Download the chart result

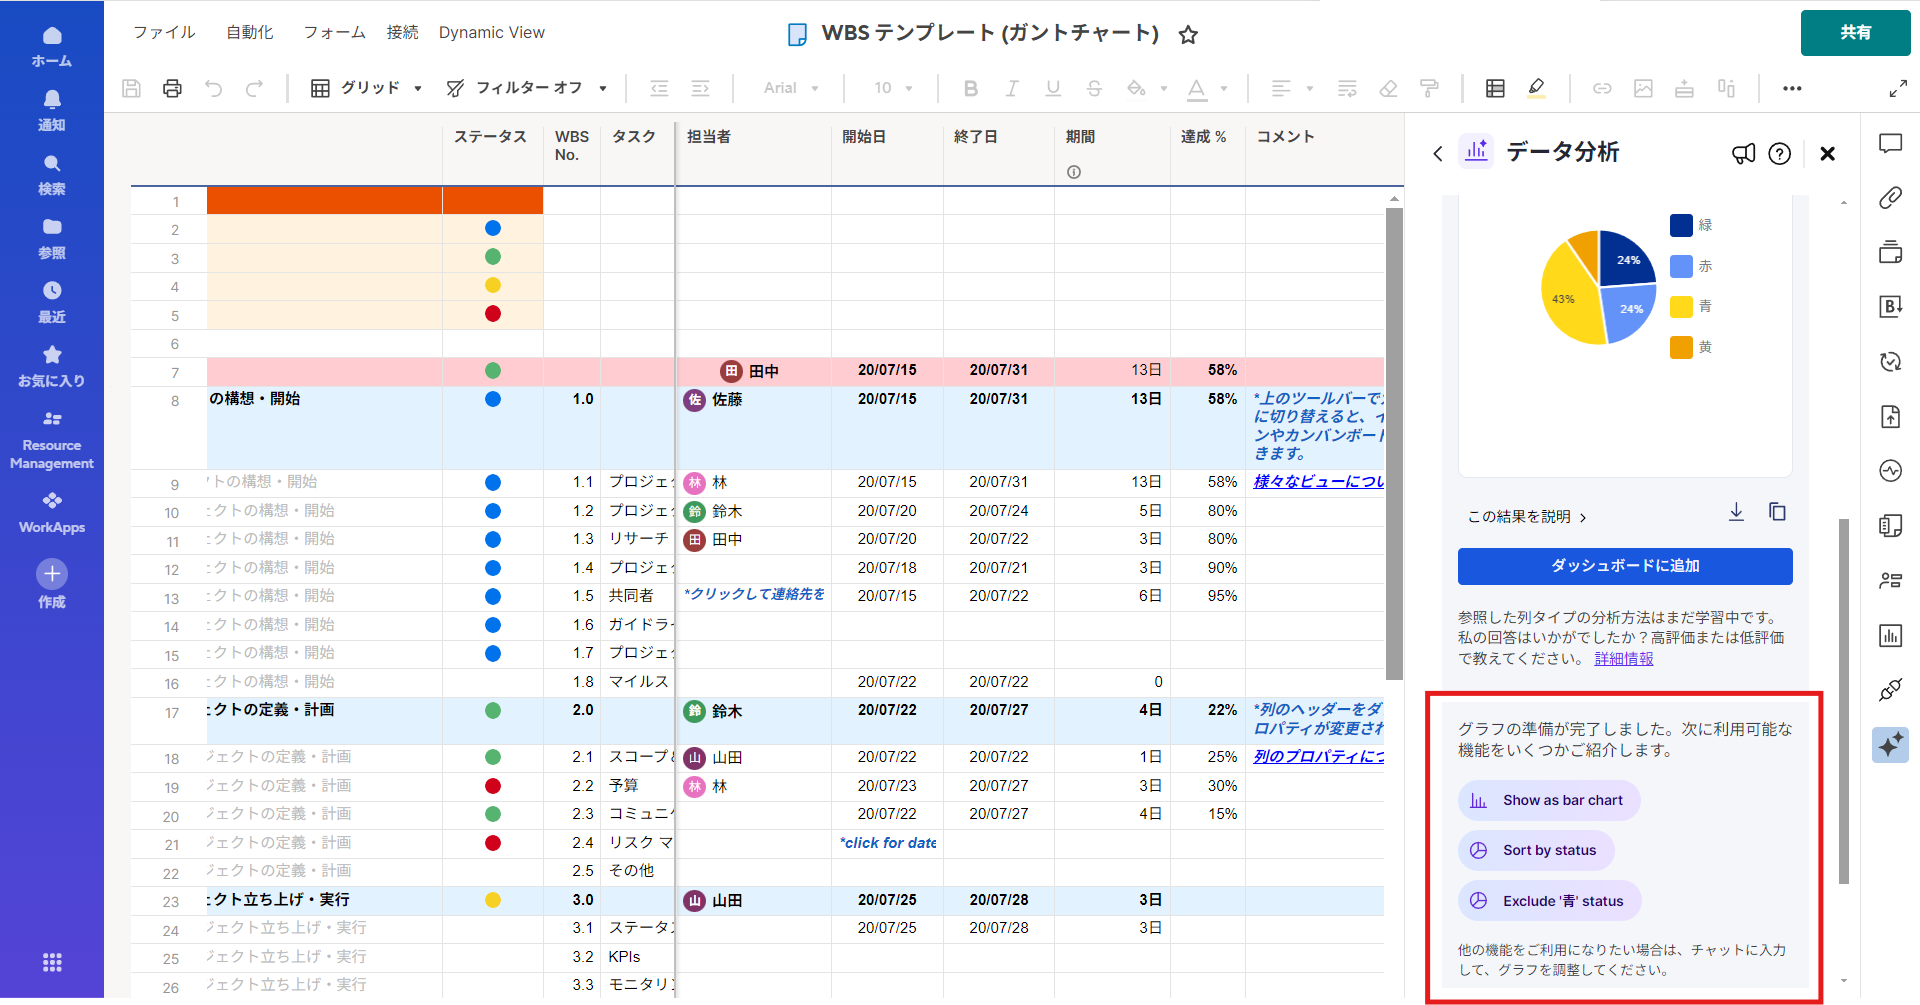1736,512
